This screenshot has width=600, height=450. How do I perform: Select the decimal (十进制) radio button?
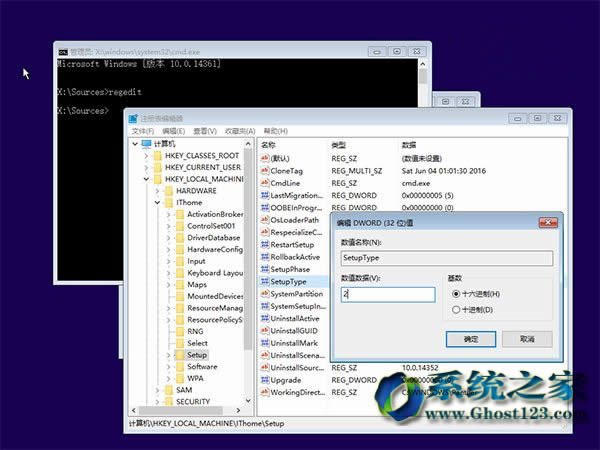[457, 309]
